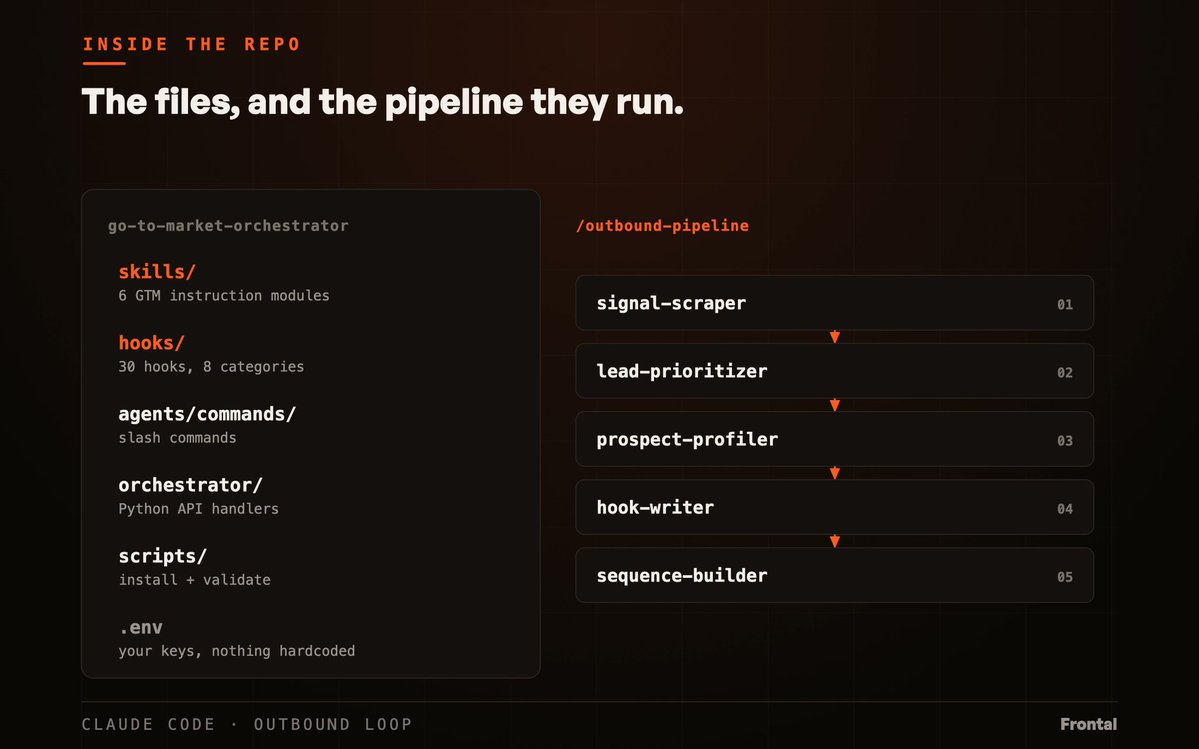The width and height of the screenshot is (1199, 749).
Task: Click the sequence-builder pipeline step
Action: click(834, 575)
